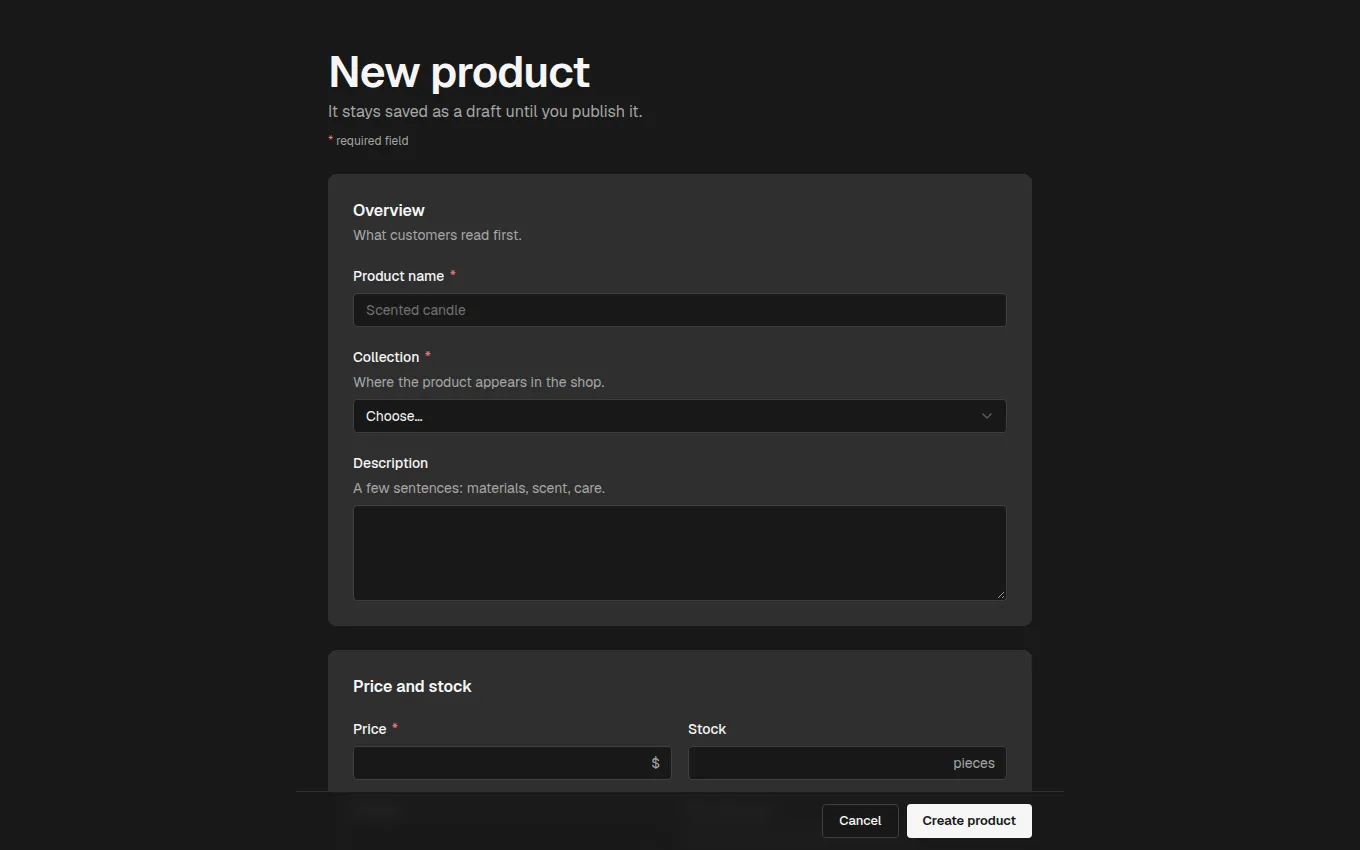Click the chevron arrow in Collection select

point(986,416)
